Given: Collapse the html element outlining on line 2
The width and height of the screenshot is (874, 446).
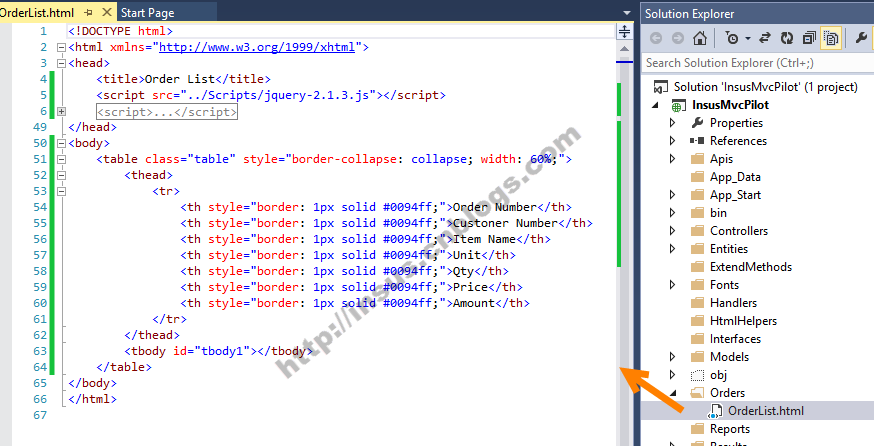Looking at the screenshot, I should pyautogui.click(x=61, y=47).
